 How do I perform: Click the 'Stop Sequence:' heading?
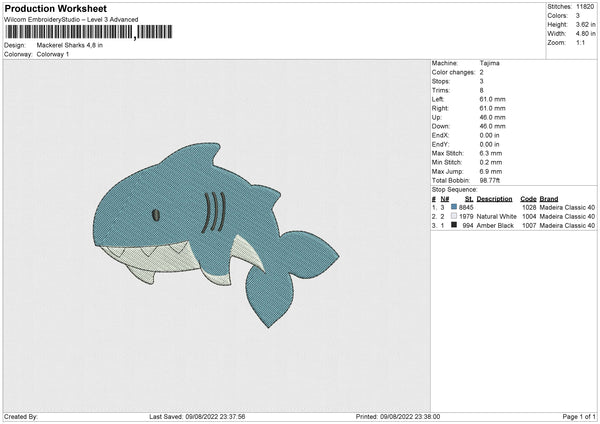[x=455, y=190]
